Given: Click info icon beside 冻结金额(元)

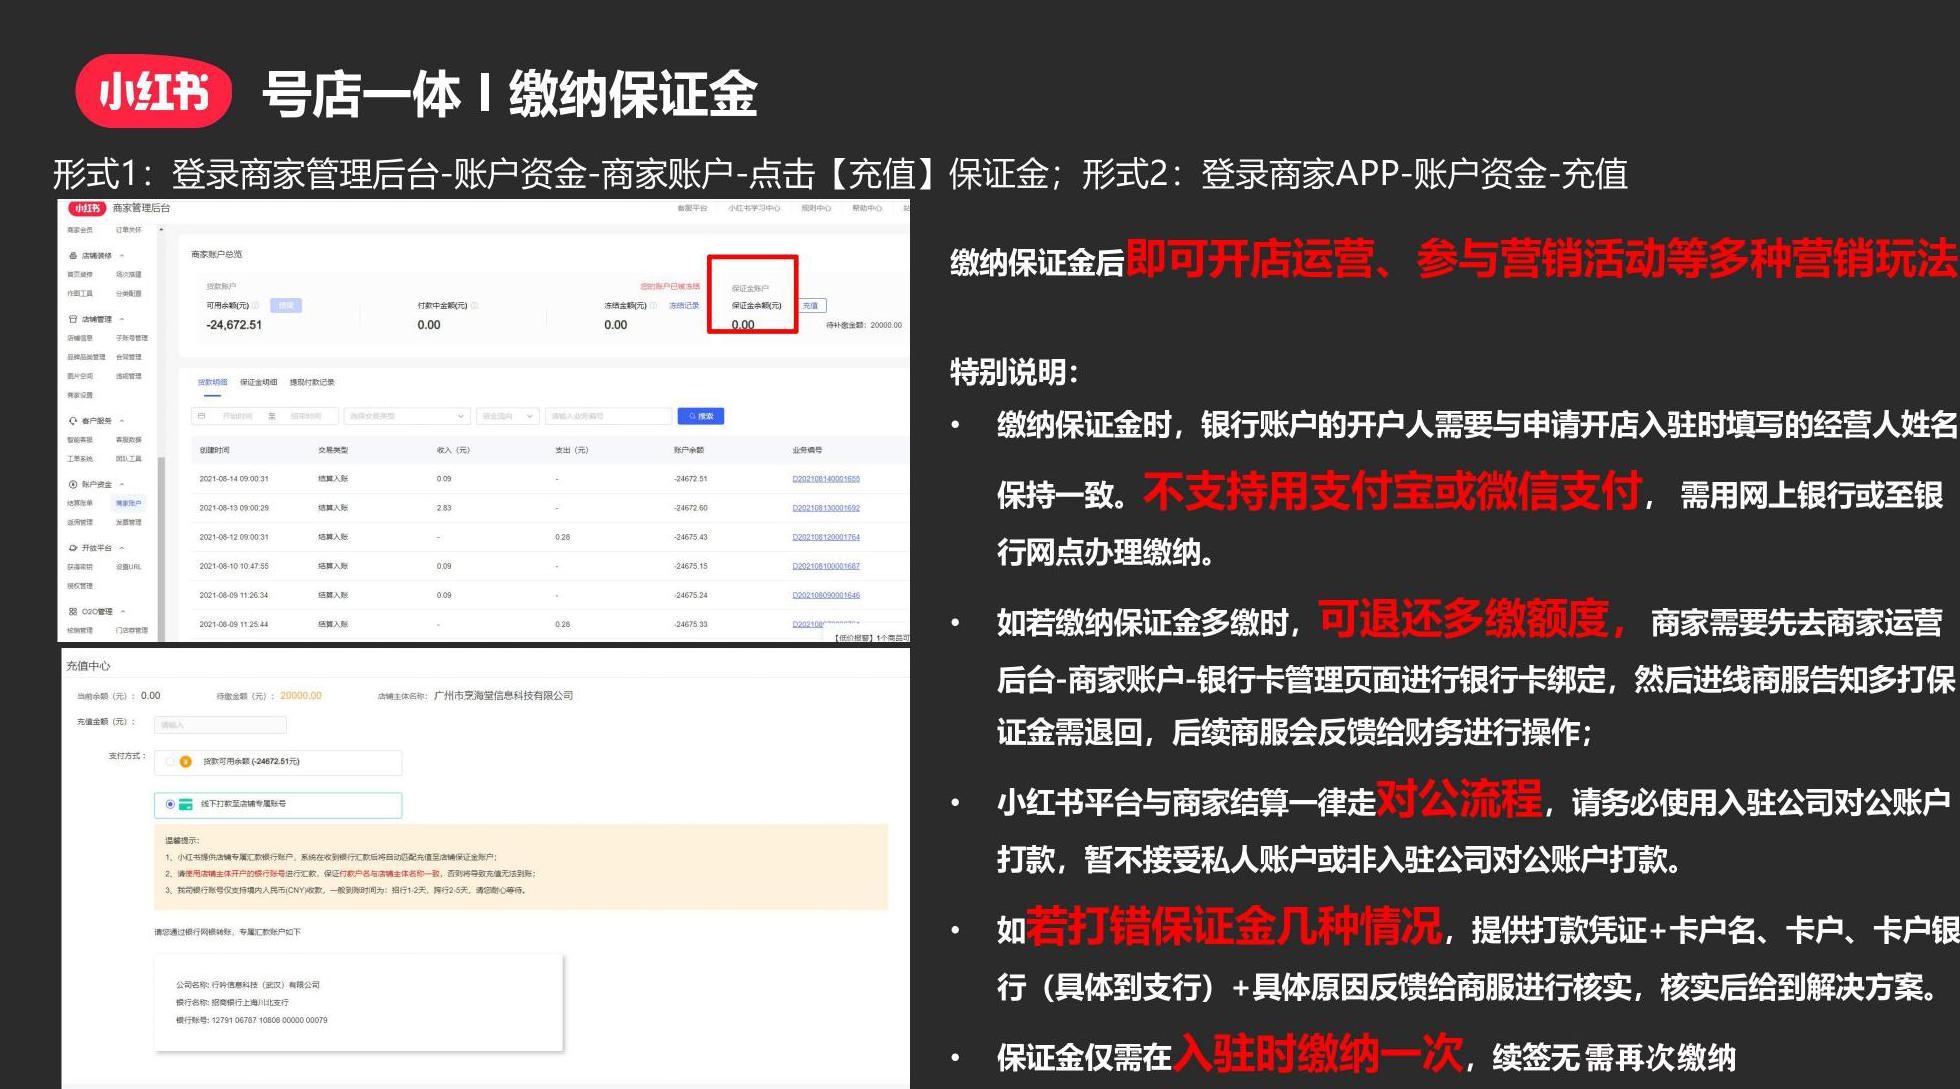Looking at the screenshot, I should (653, 305).
